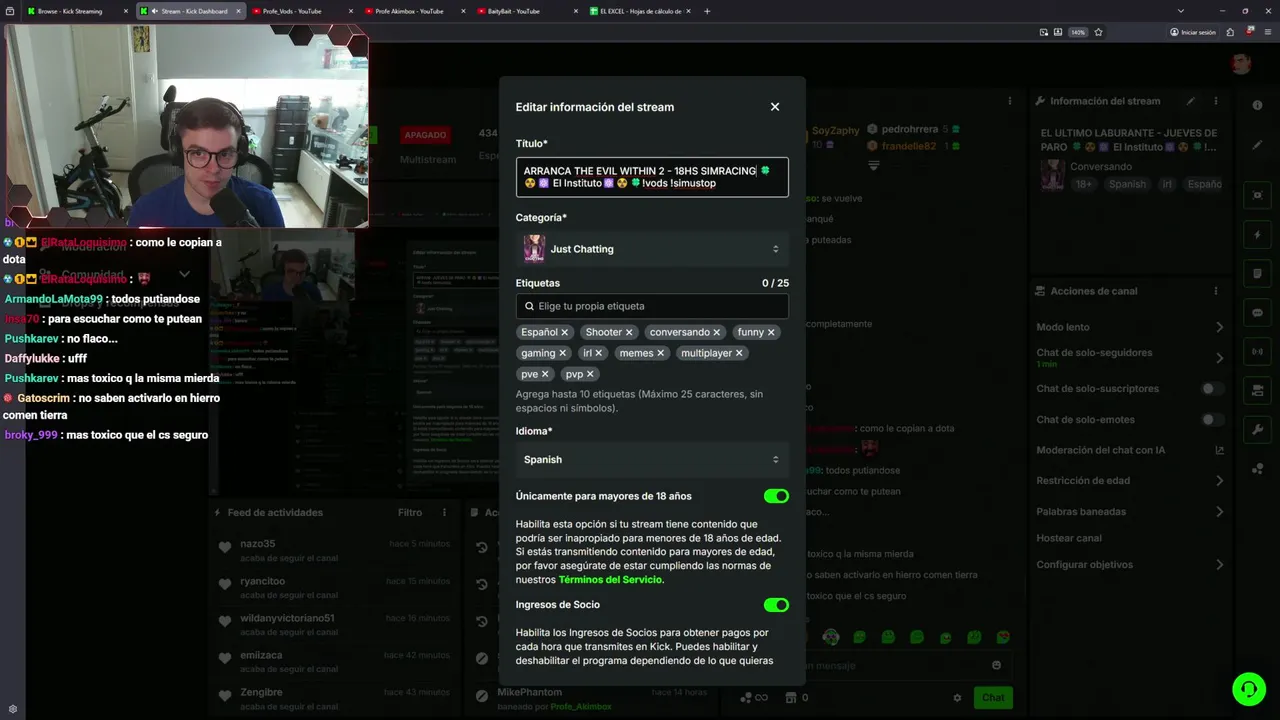Click the Título text field
The height and width of the screenshot is (720, 1280).
652,177
